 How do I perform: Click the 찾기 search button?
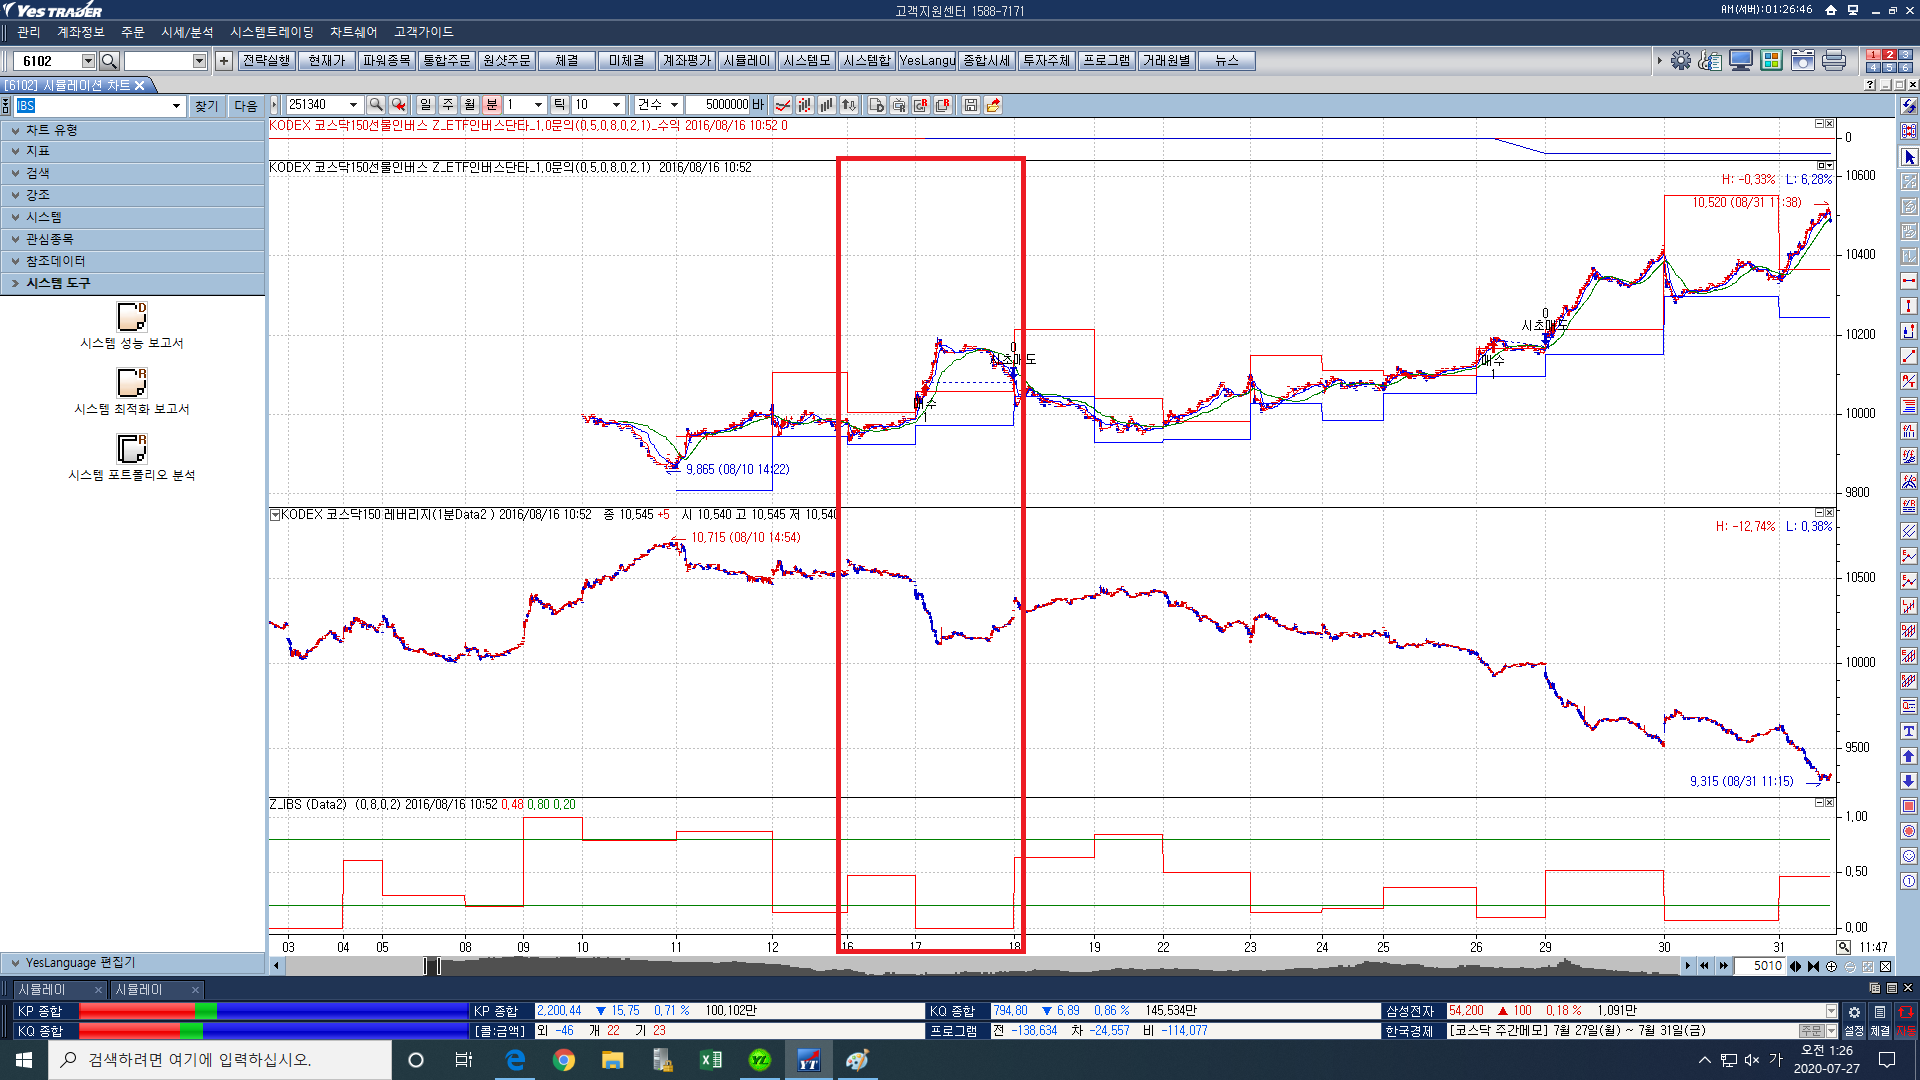[x=206, y=106]
